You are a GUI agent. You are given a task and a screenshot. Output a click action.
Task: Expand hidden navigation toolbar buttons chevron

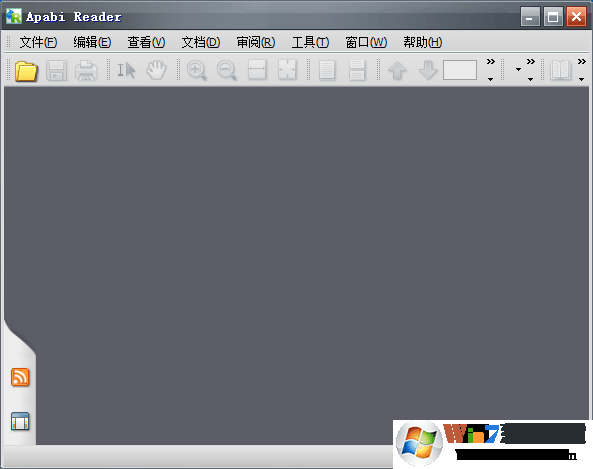(x=491, y=61)
